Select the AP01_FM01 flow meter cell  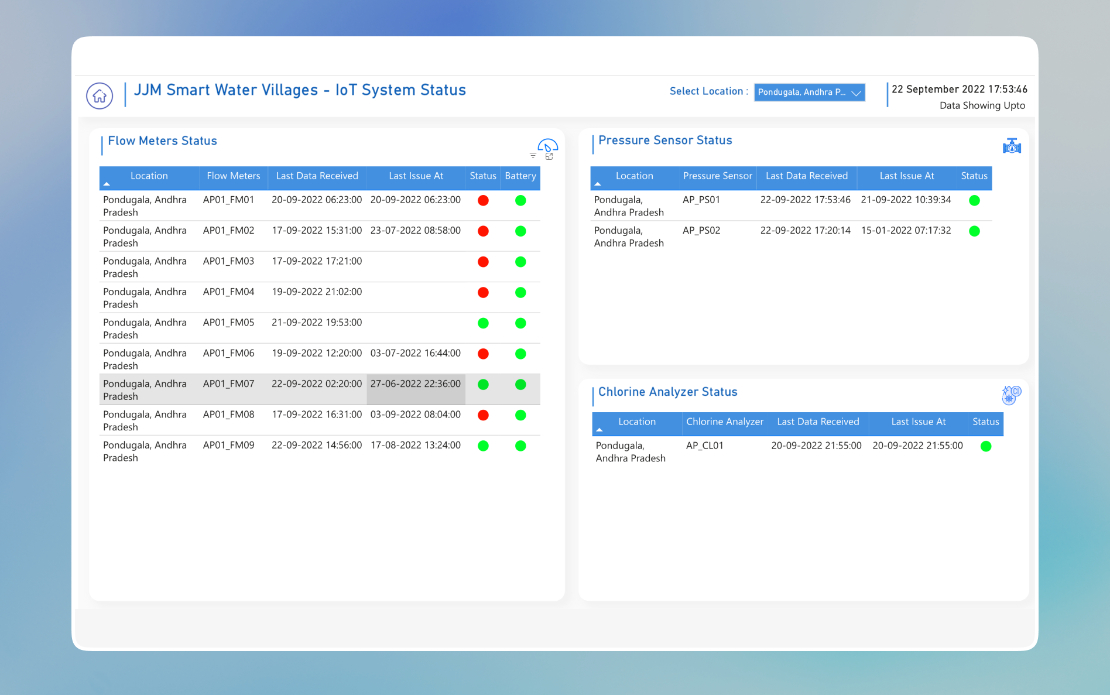pyautogui.click(x=229, y=200)
